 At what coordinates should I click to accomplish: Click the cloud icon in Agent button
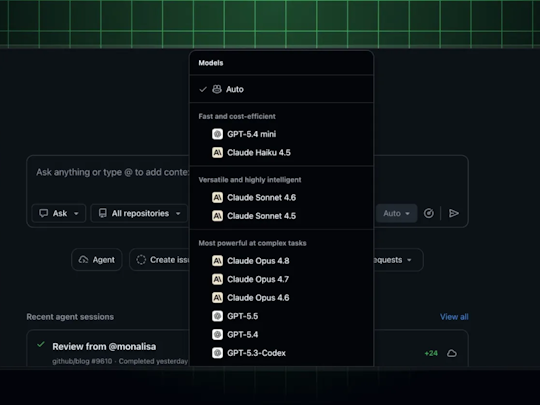click(x=83, y=260)
